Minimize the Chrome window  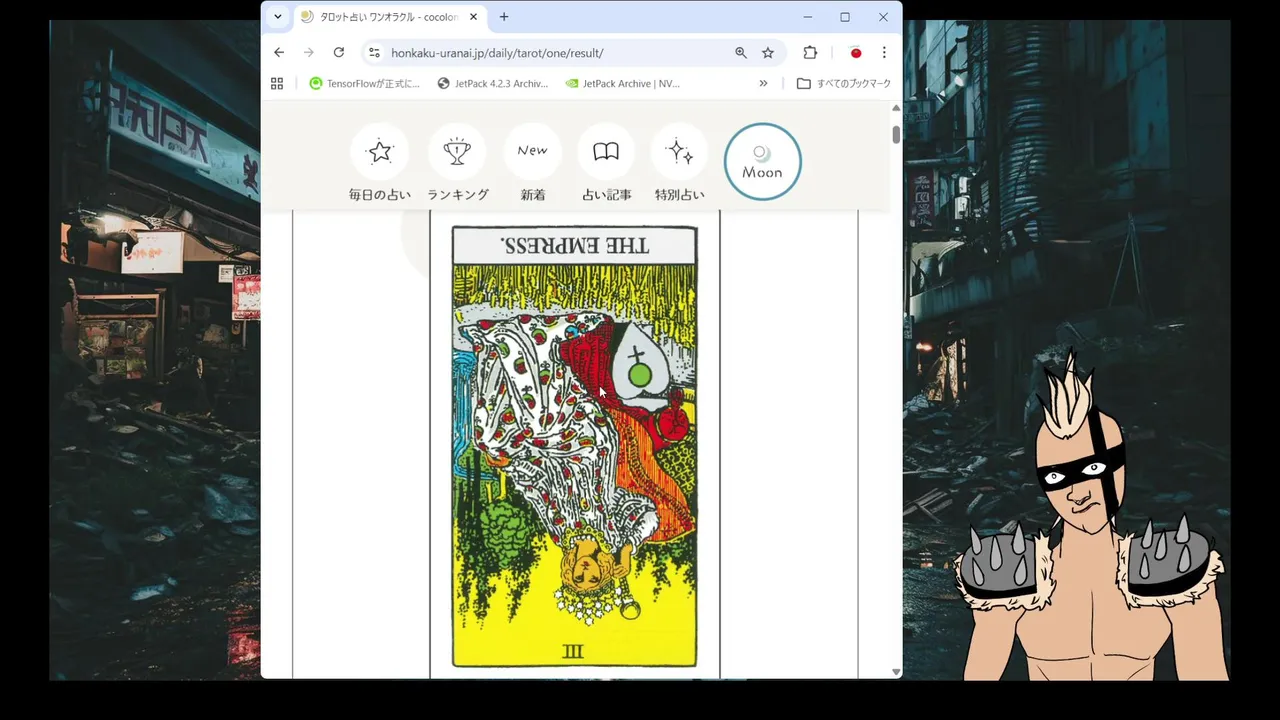(807, 17)
